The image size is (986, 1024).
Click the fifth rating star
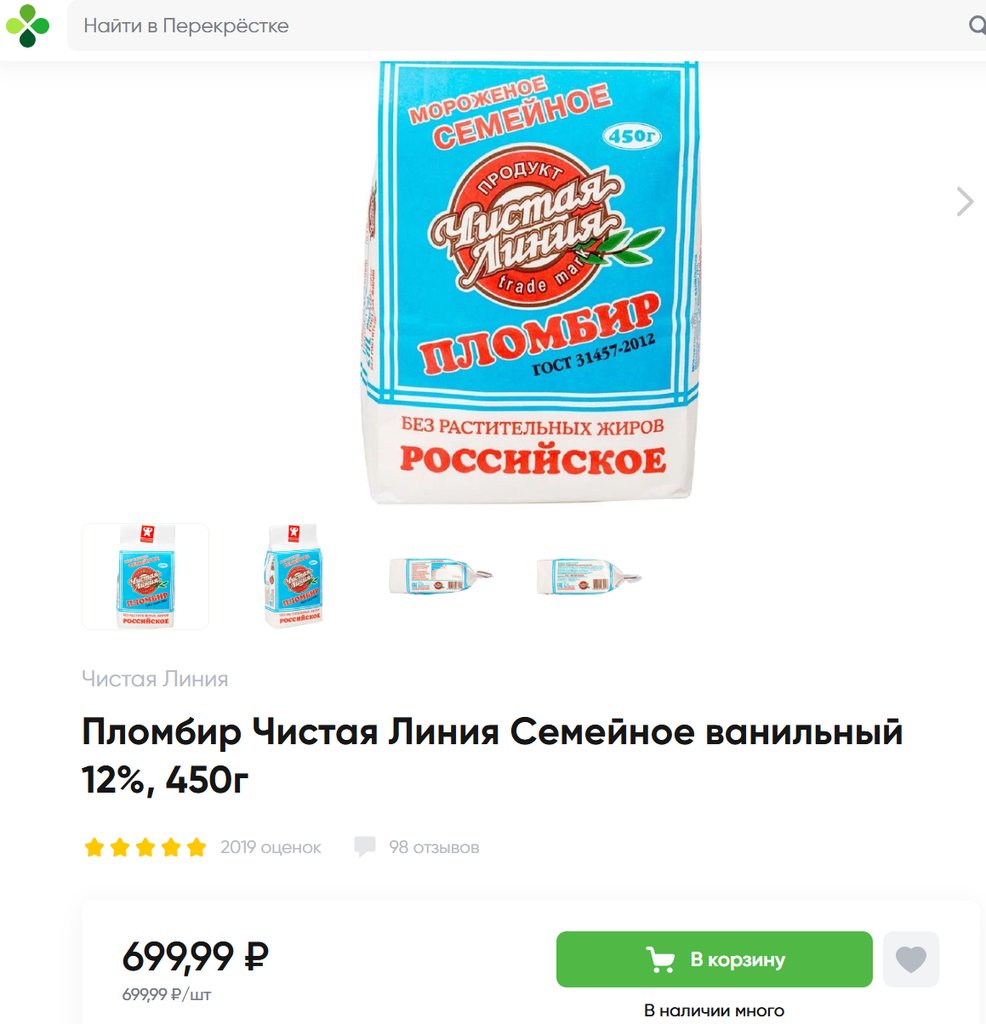tap(196, 848)
